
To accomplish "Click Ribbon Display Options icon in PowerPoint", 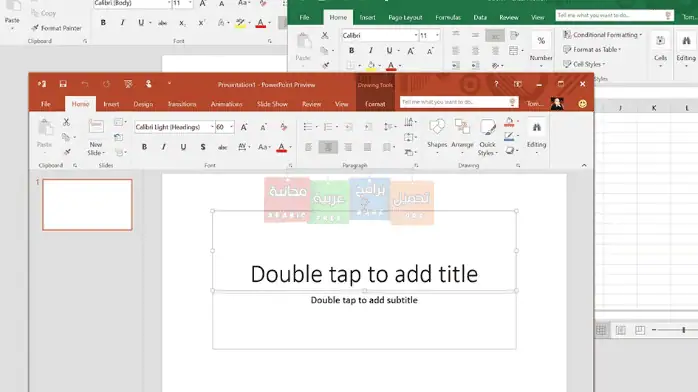I will click(x=518, y=84).
